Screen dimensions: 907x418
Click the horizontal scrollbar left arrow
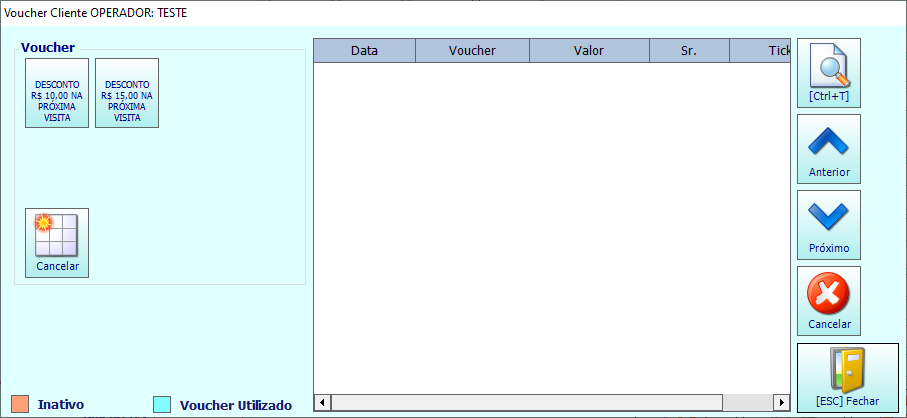322,402
